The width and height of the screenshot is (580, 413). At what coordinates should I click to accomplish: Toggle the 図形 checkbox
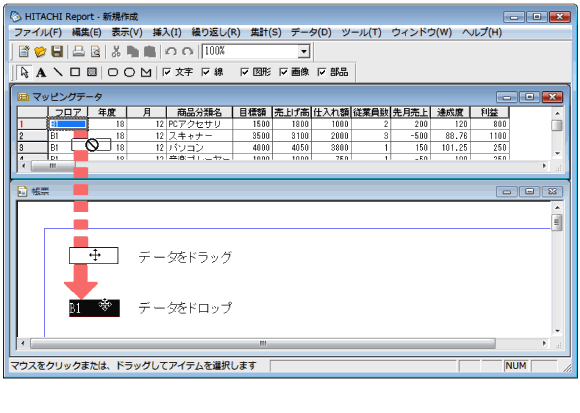[245, 72]
